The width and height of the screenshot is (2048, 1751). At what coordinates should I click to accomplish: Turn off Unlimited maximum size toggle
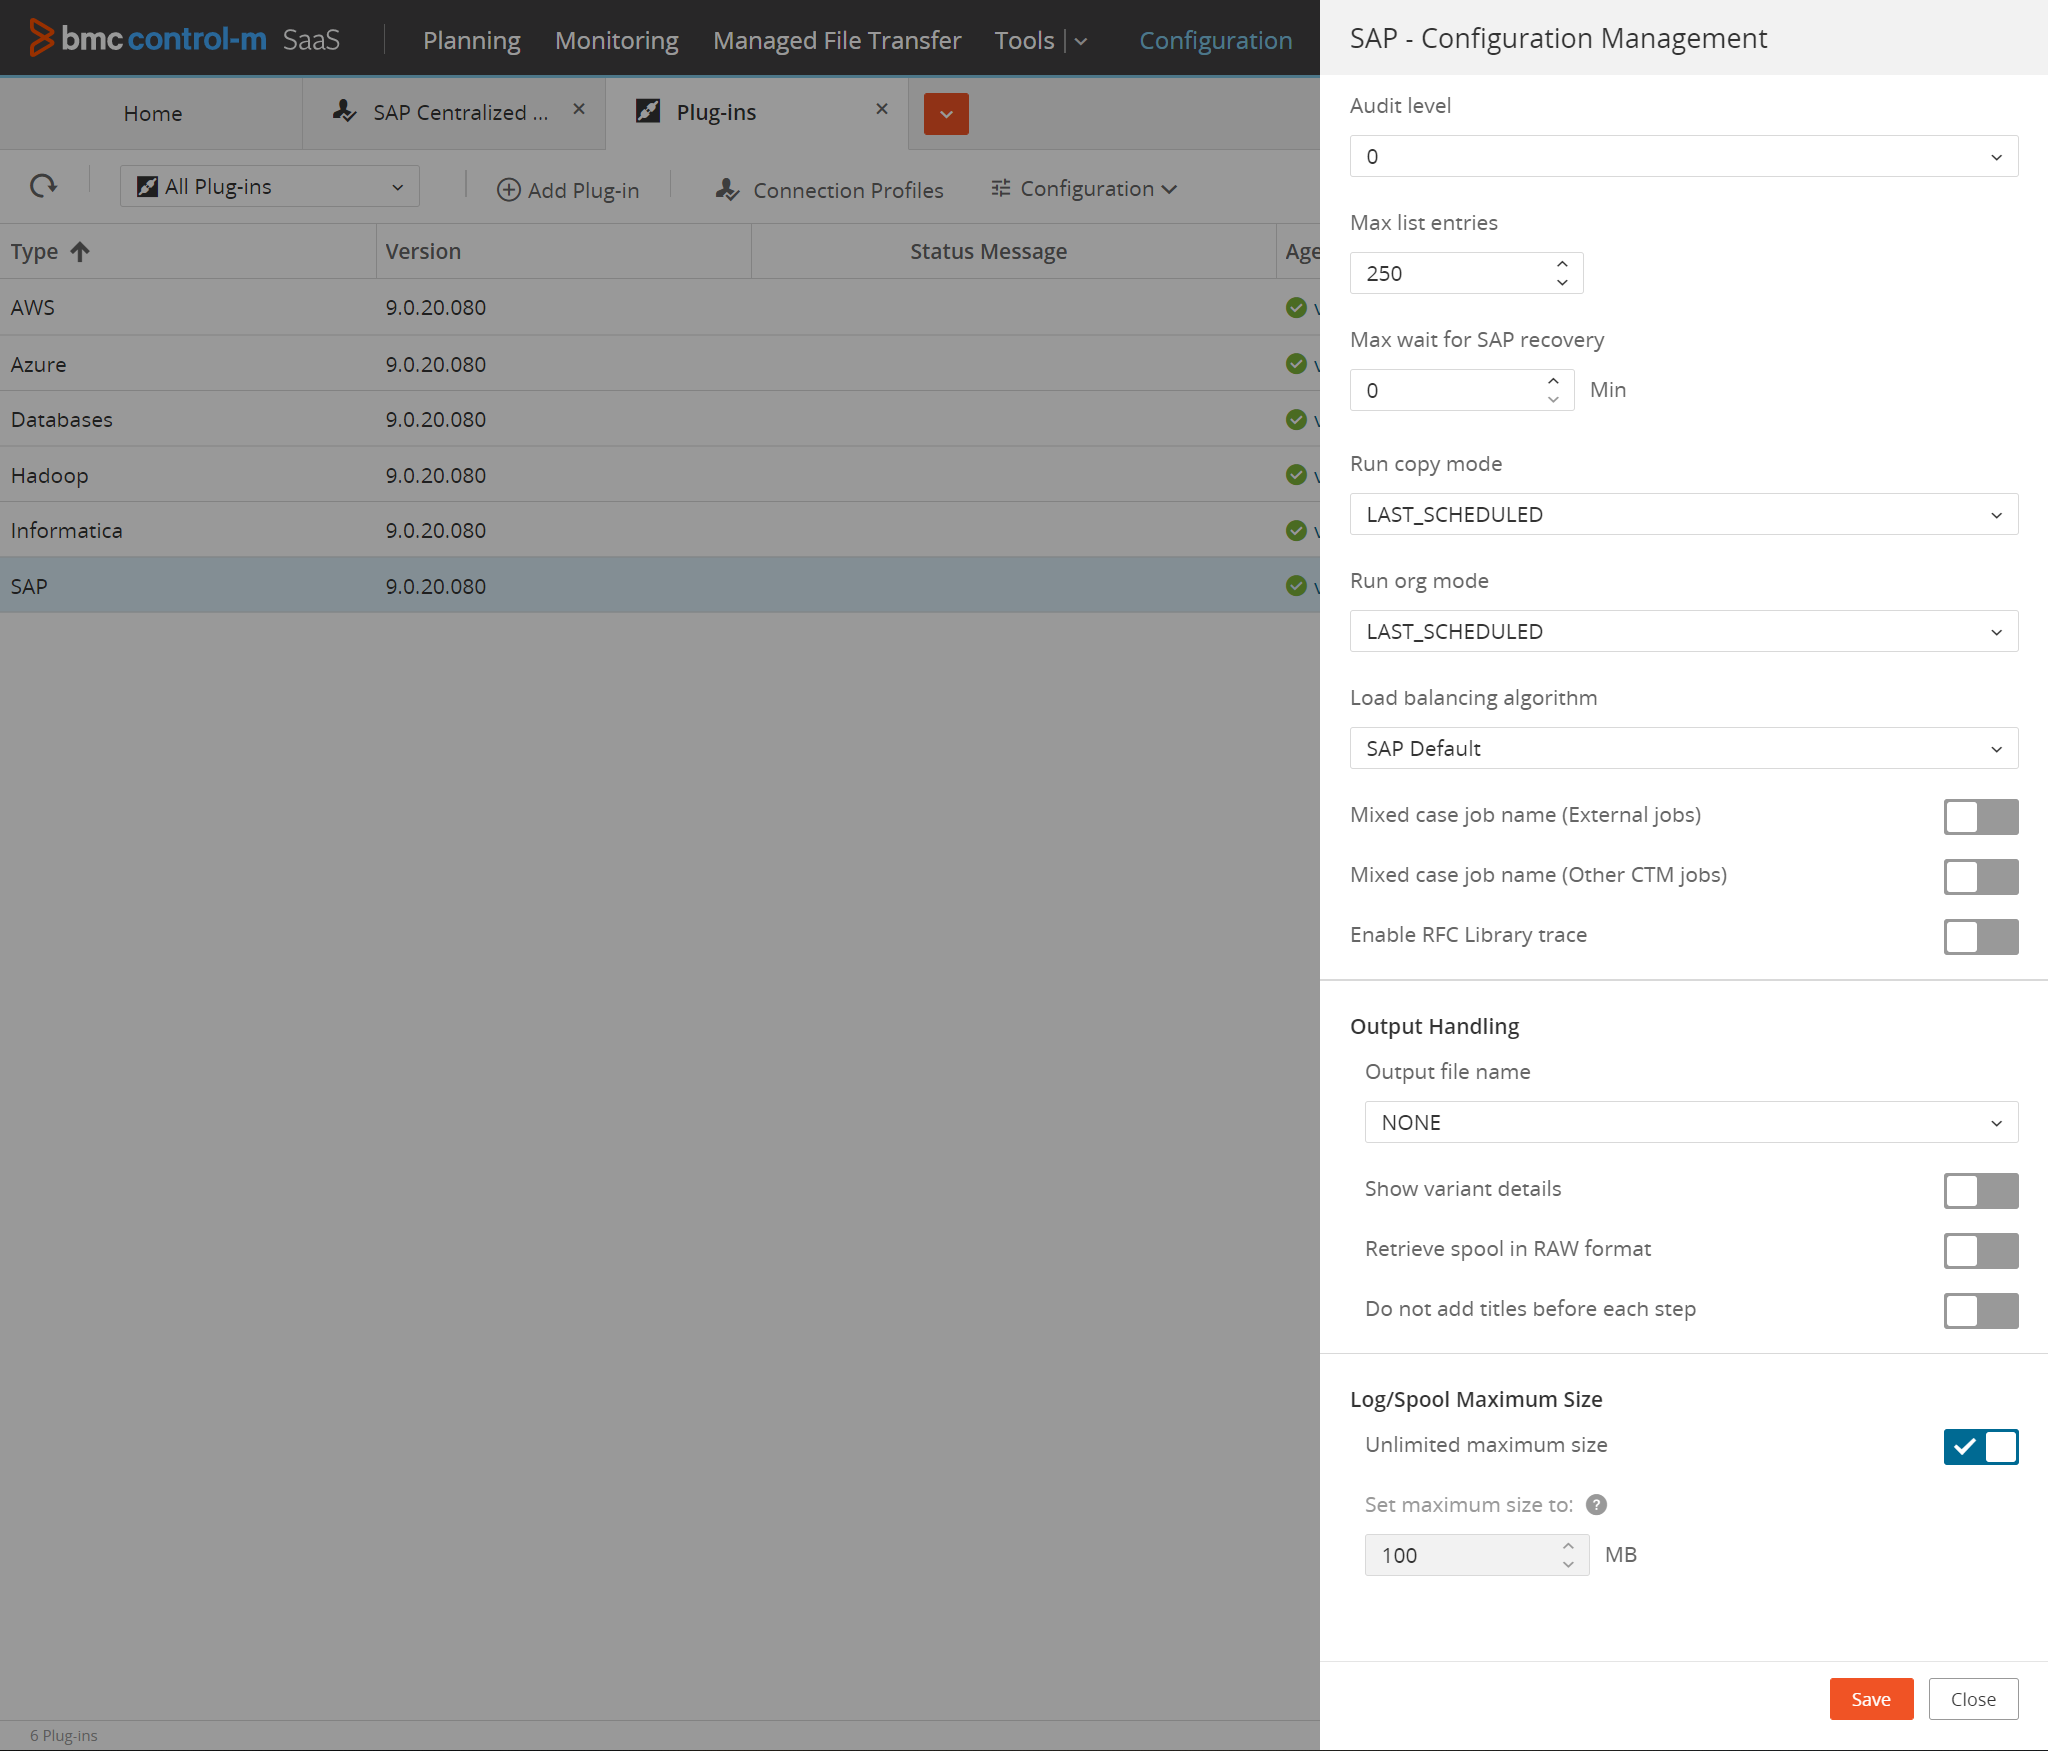click(1980, 1446)
